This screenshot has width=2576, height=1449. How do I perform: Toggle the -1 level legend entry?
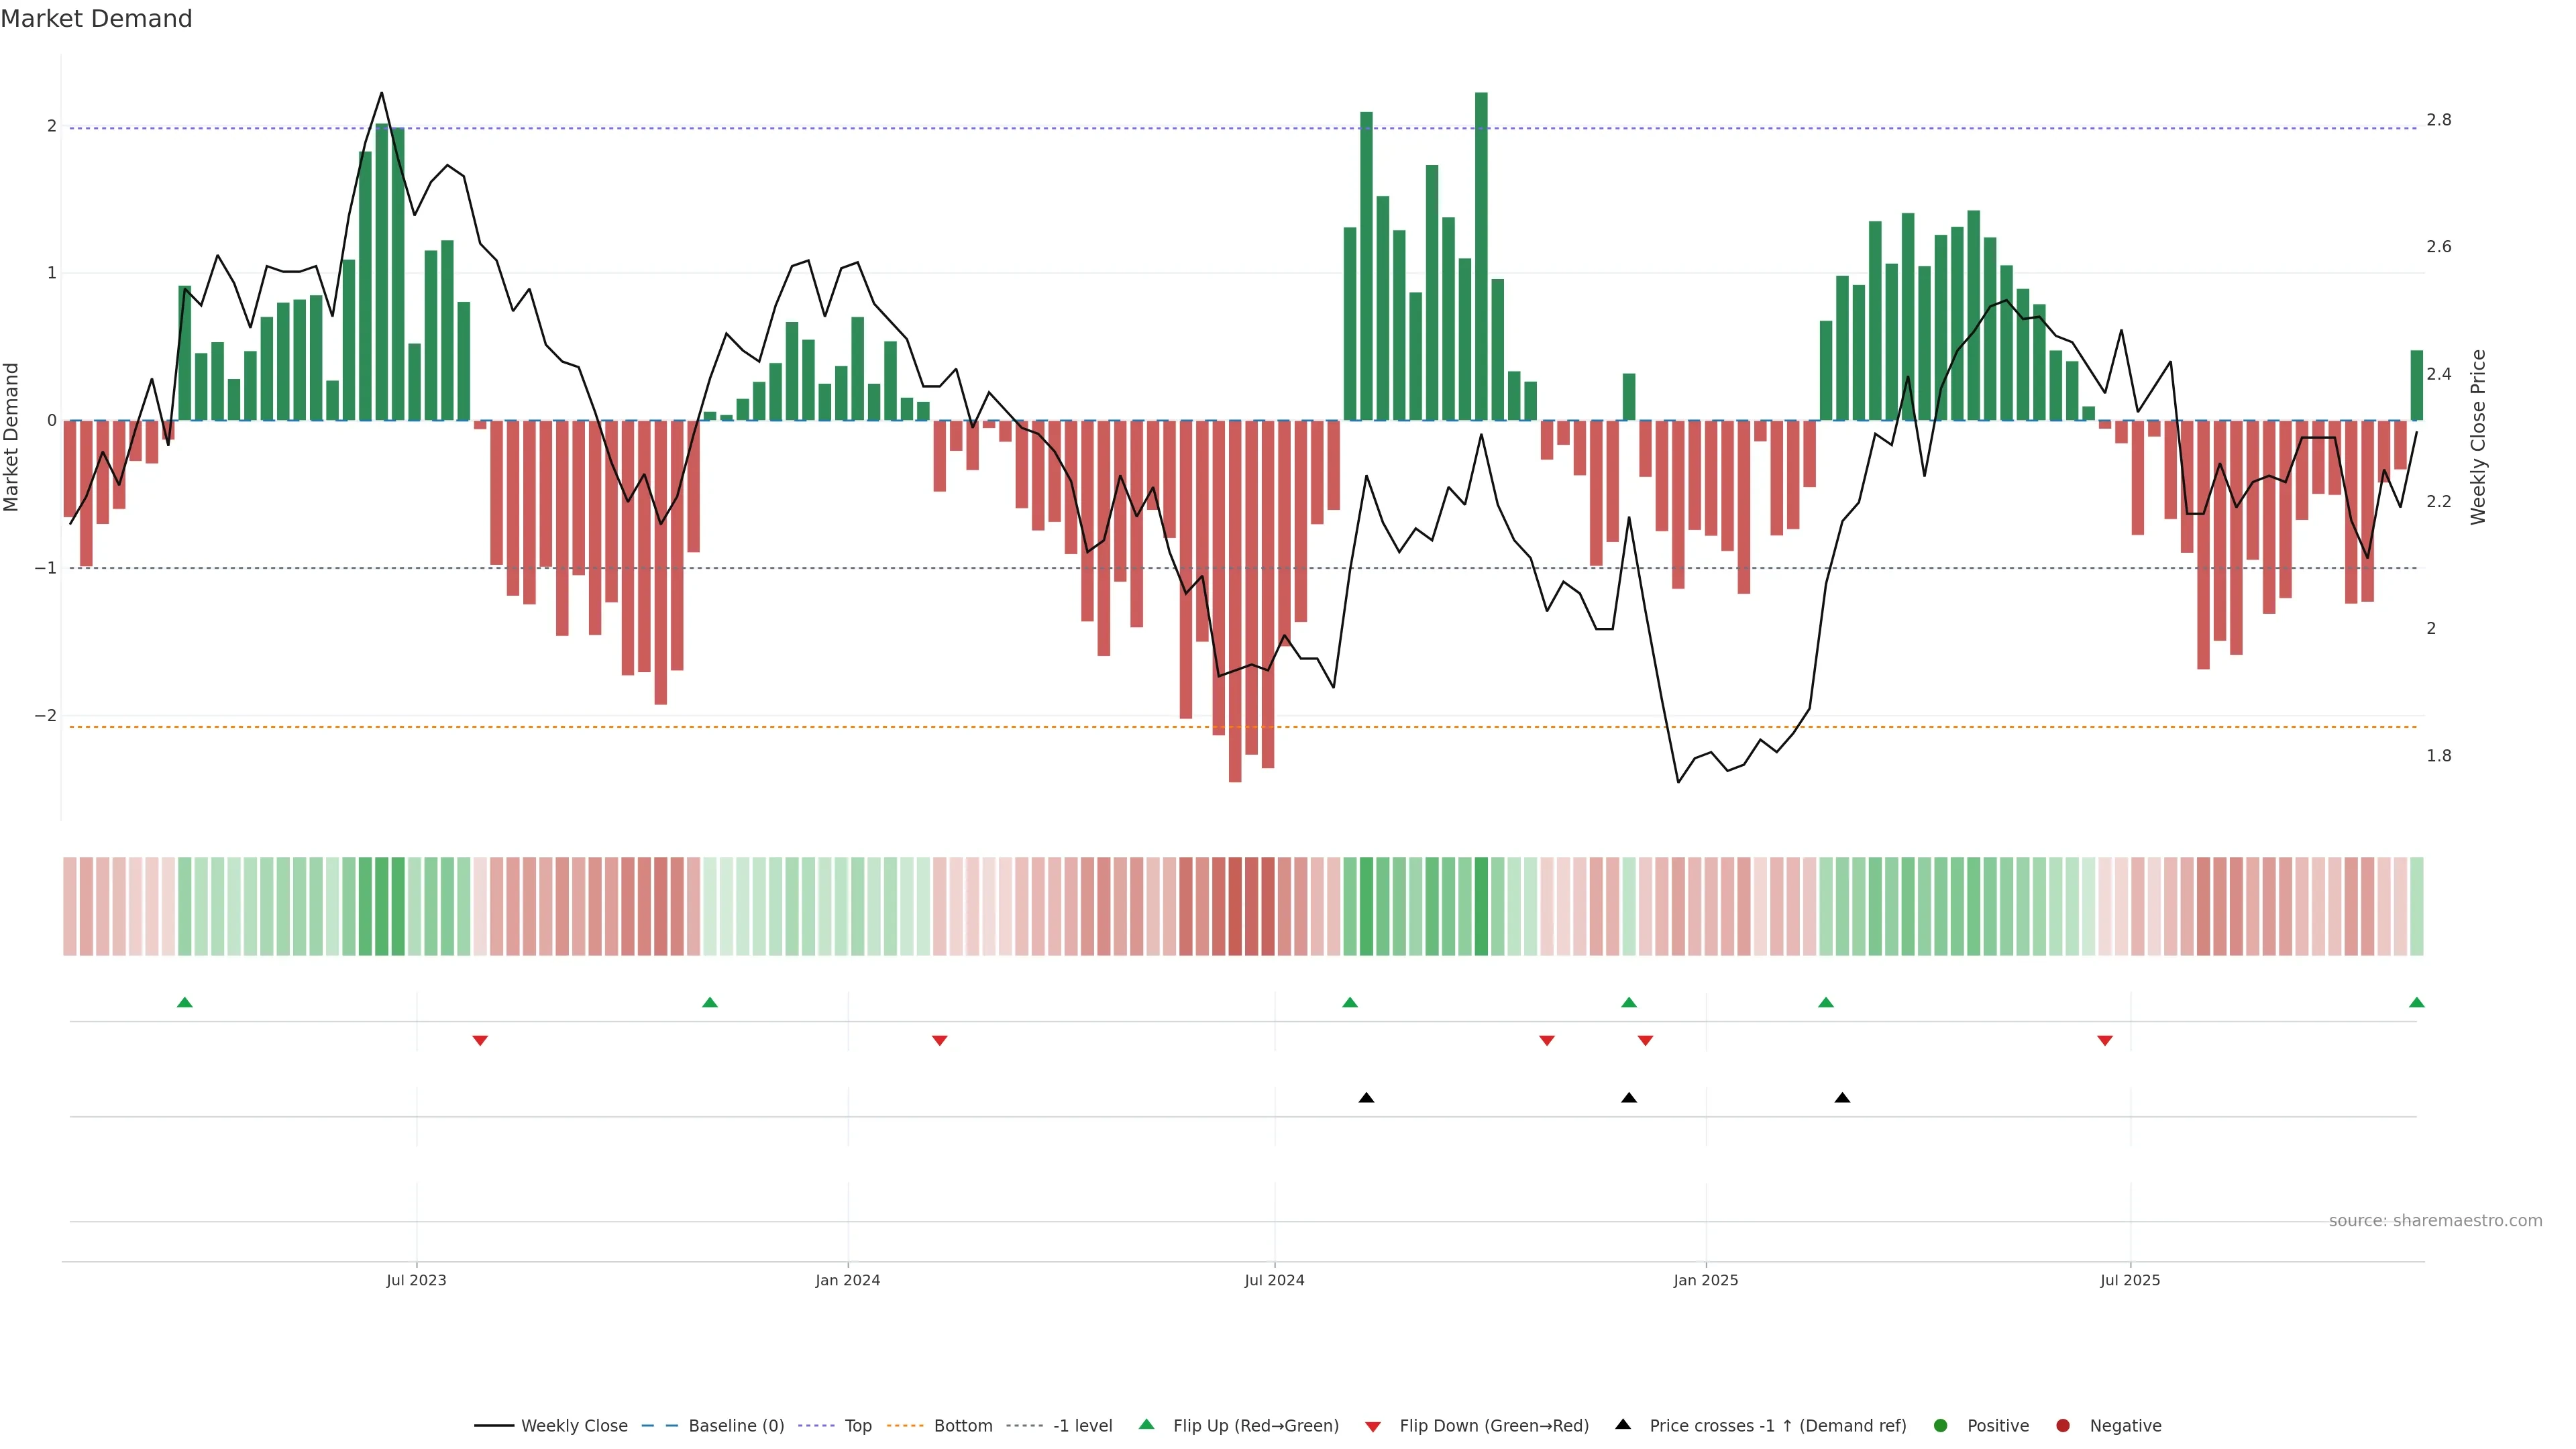pyautogui.click(x=1082, y=1426)
